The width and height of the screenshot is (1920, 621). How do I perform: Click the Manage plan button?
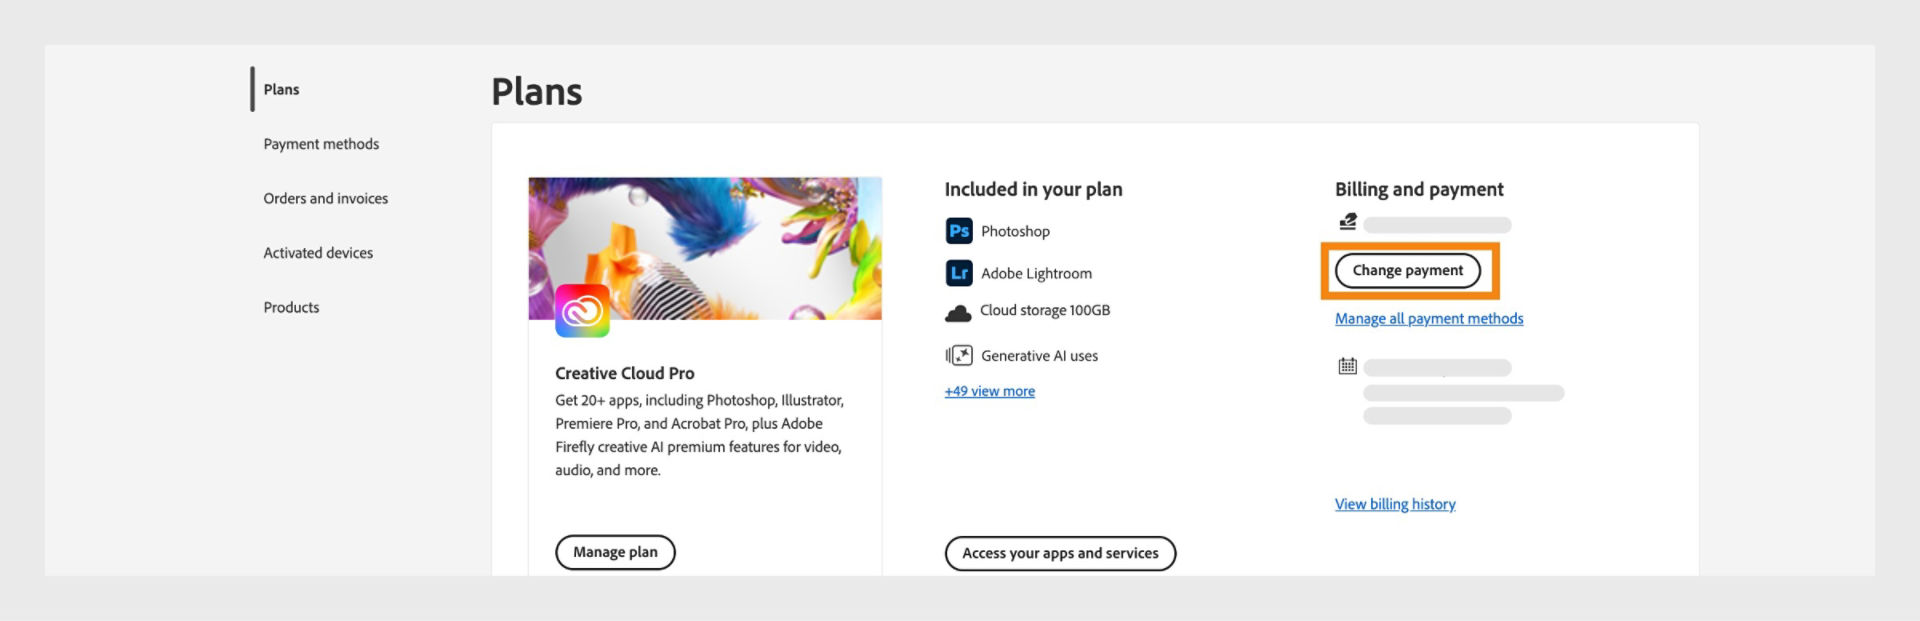615,552
